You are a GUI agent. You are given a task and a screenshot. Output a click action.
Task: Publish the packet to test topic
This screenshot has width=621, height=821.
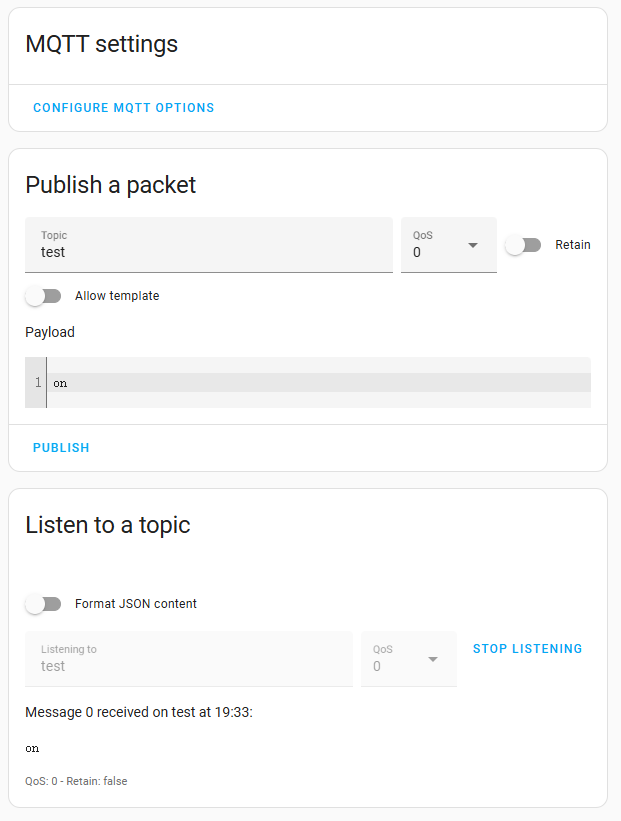(x=60, y=447)
